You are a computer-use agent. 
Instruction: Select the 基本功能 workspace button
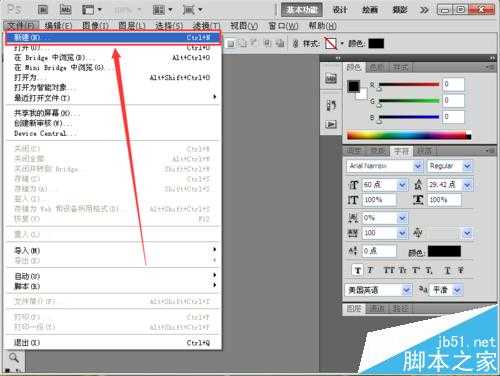tap(302, 10)
